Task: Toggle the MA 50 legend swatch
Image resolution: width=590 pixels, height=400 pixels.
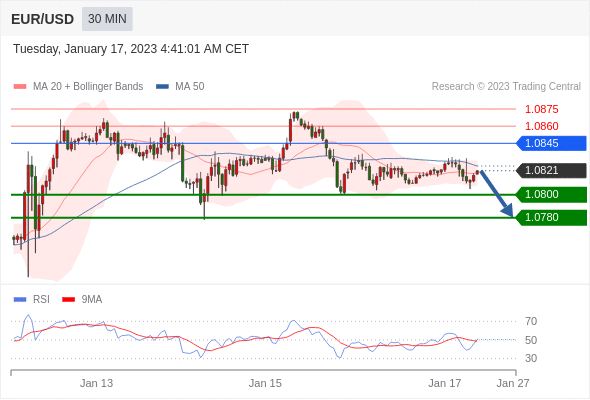Action: coord(162,87)
